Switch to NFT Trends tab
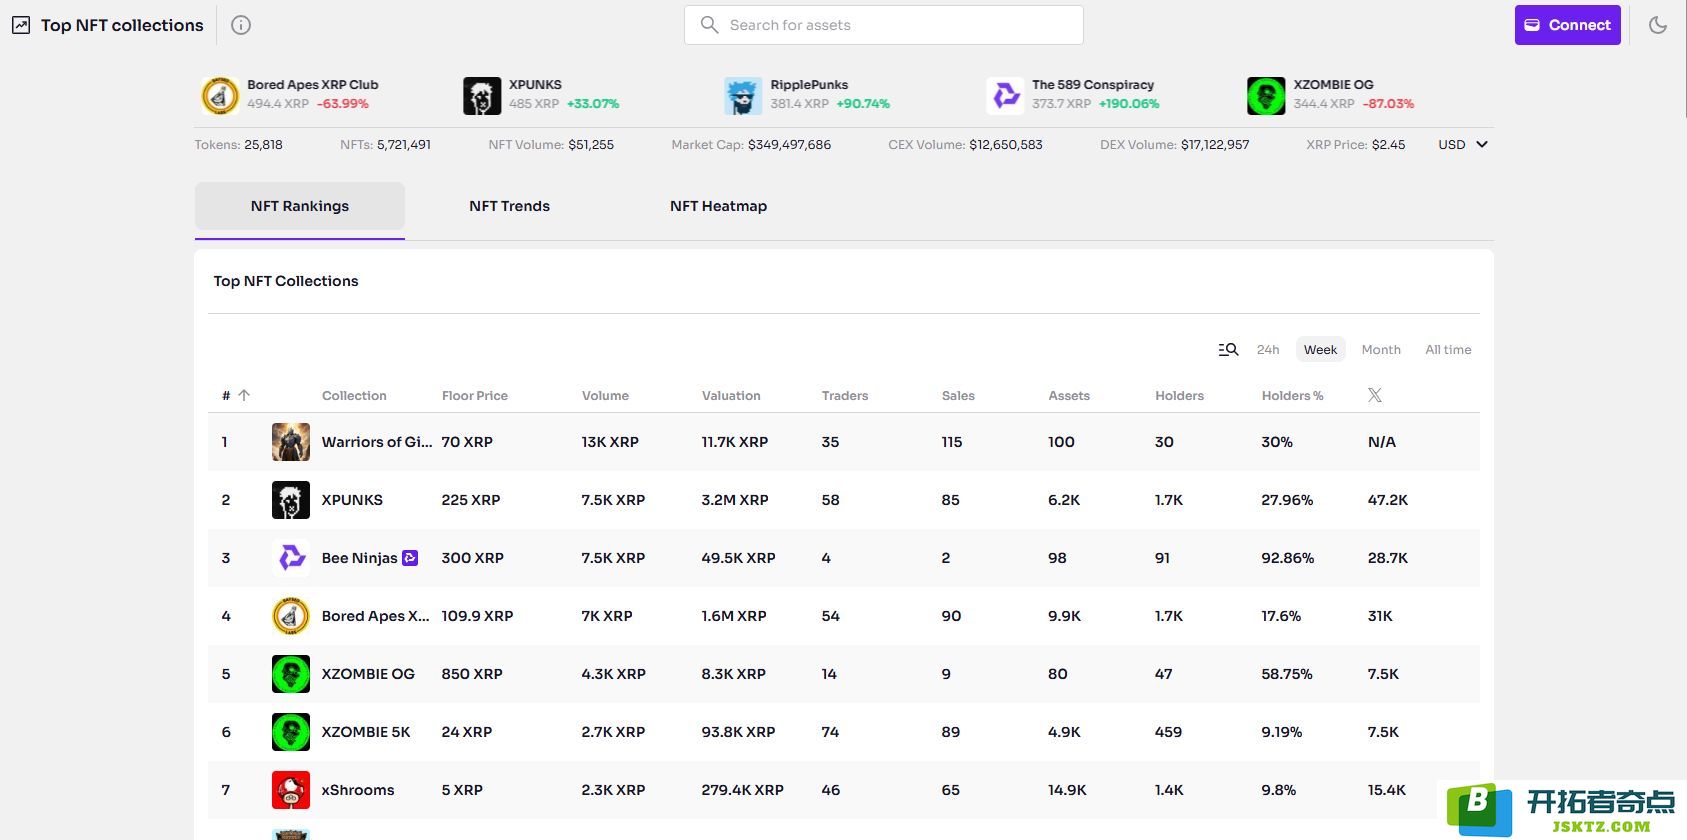 [x=510, y=206]
